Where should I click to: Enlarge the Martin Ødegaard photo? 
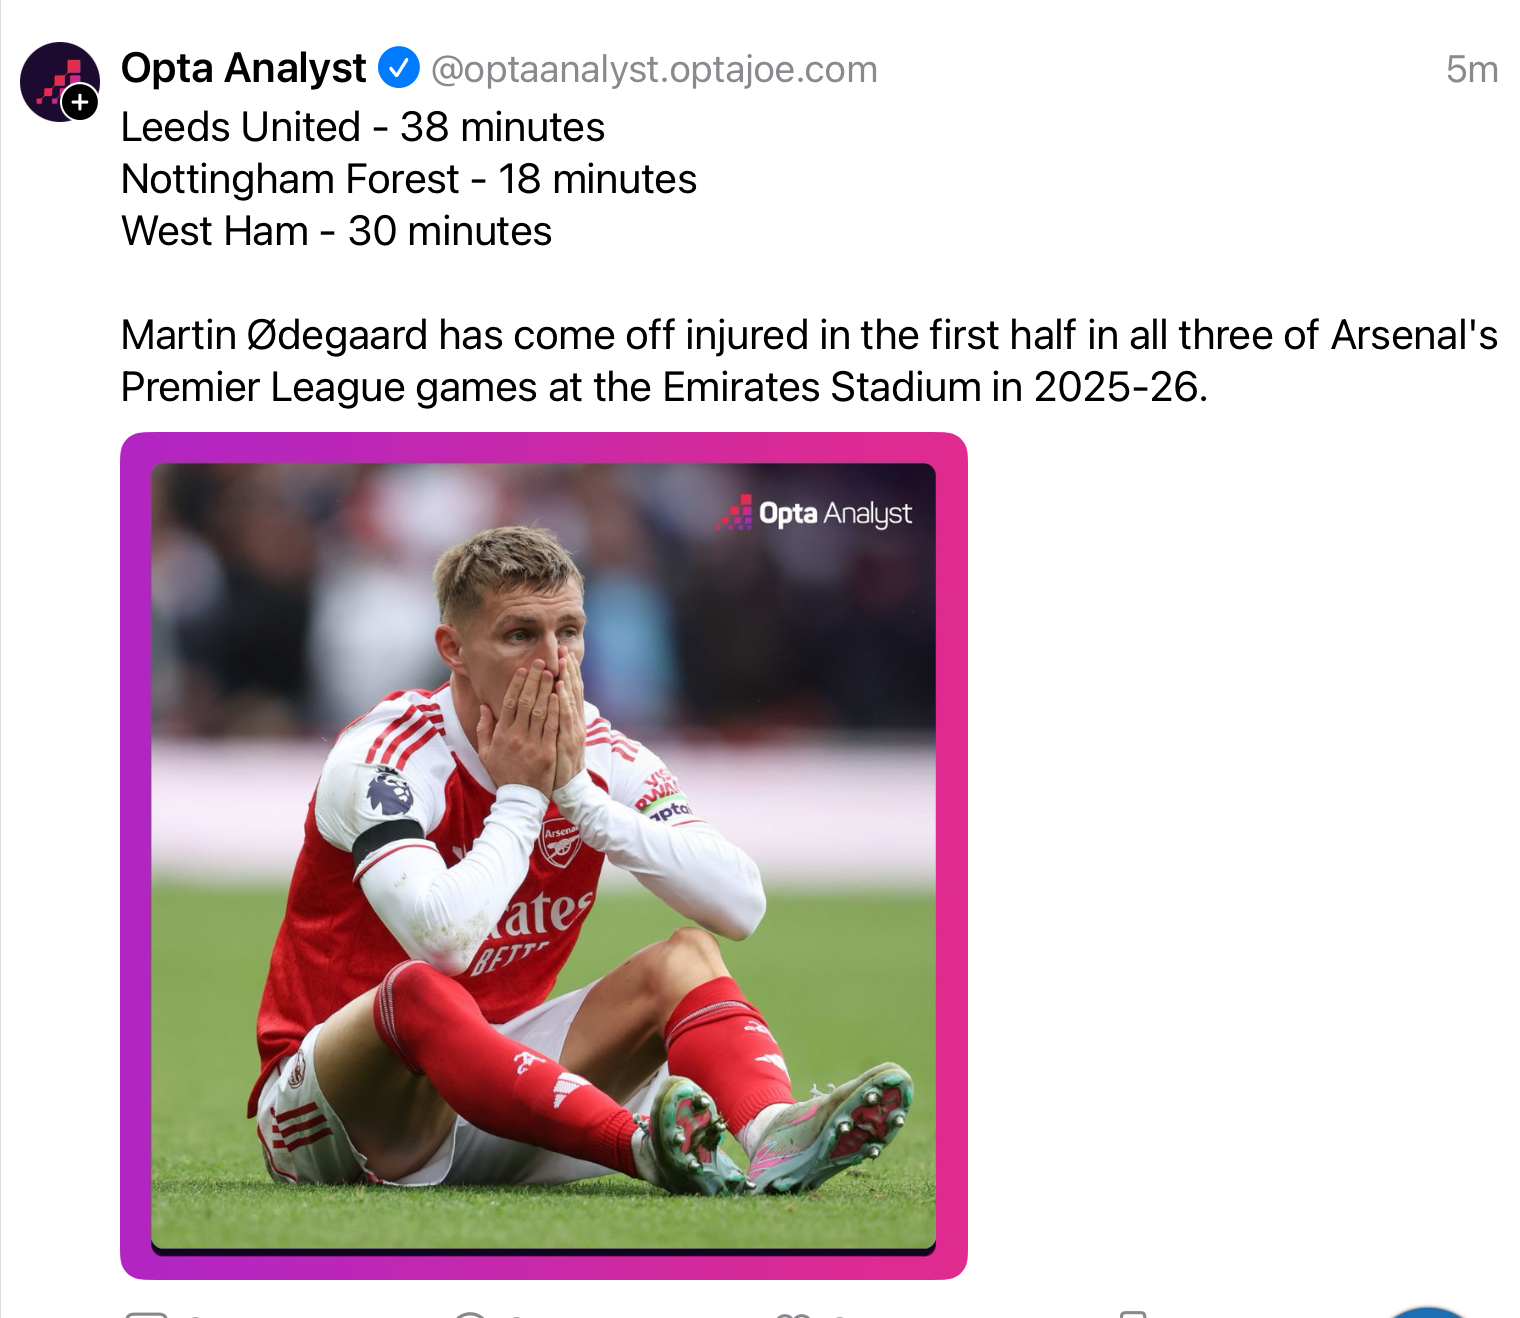543,855
